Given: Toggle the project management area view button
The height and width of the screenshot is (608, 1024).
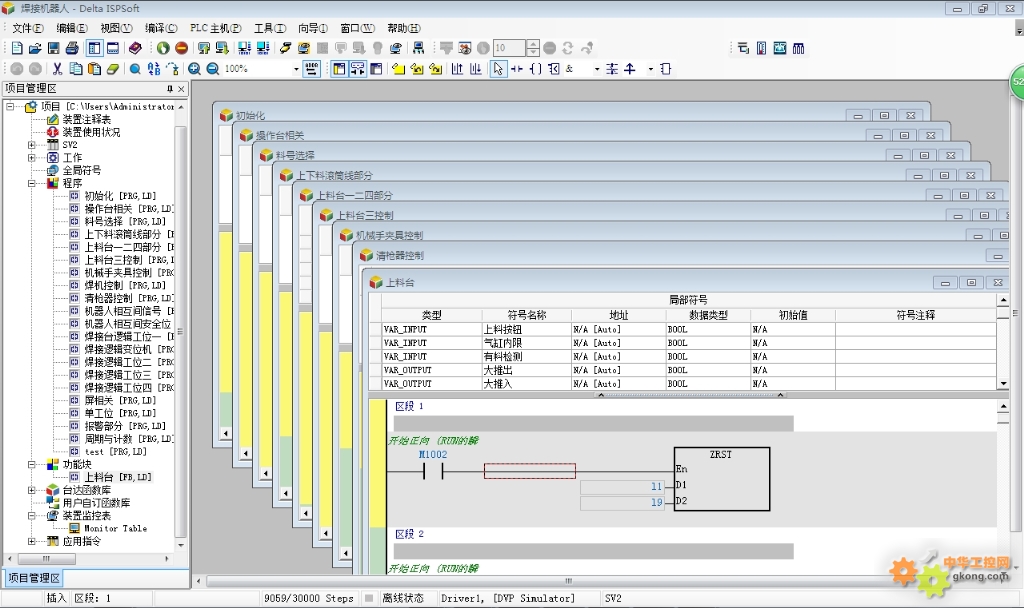Looking at the screenshot, I should pyautogui.click(x=95, y=48).
